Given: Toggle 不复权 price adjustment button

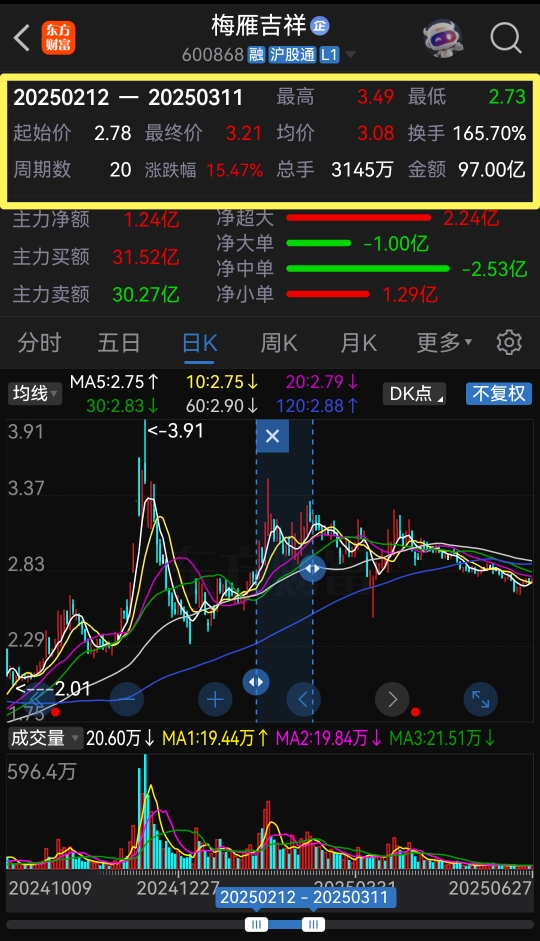Looking at the screenshot, I should tap(499, 394).
